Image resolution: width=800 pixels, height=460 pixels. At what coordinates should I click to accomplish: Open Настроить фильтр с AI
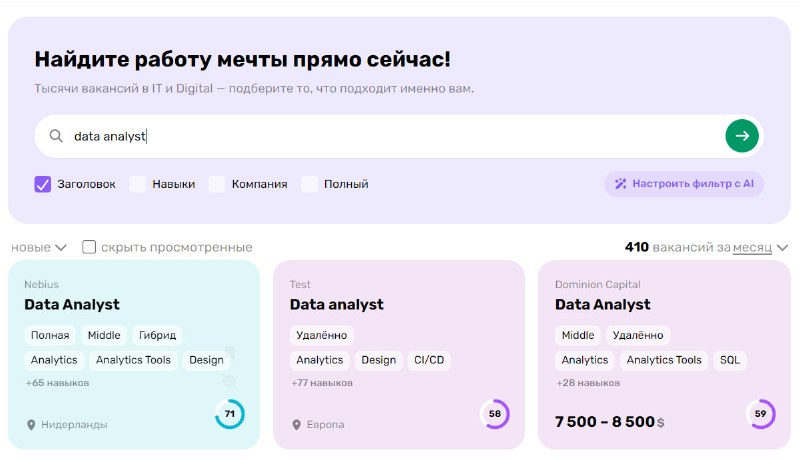[x=684, y=184]
